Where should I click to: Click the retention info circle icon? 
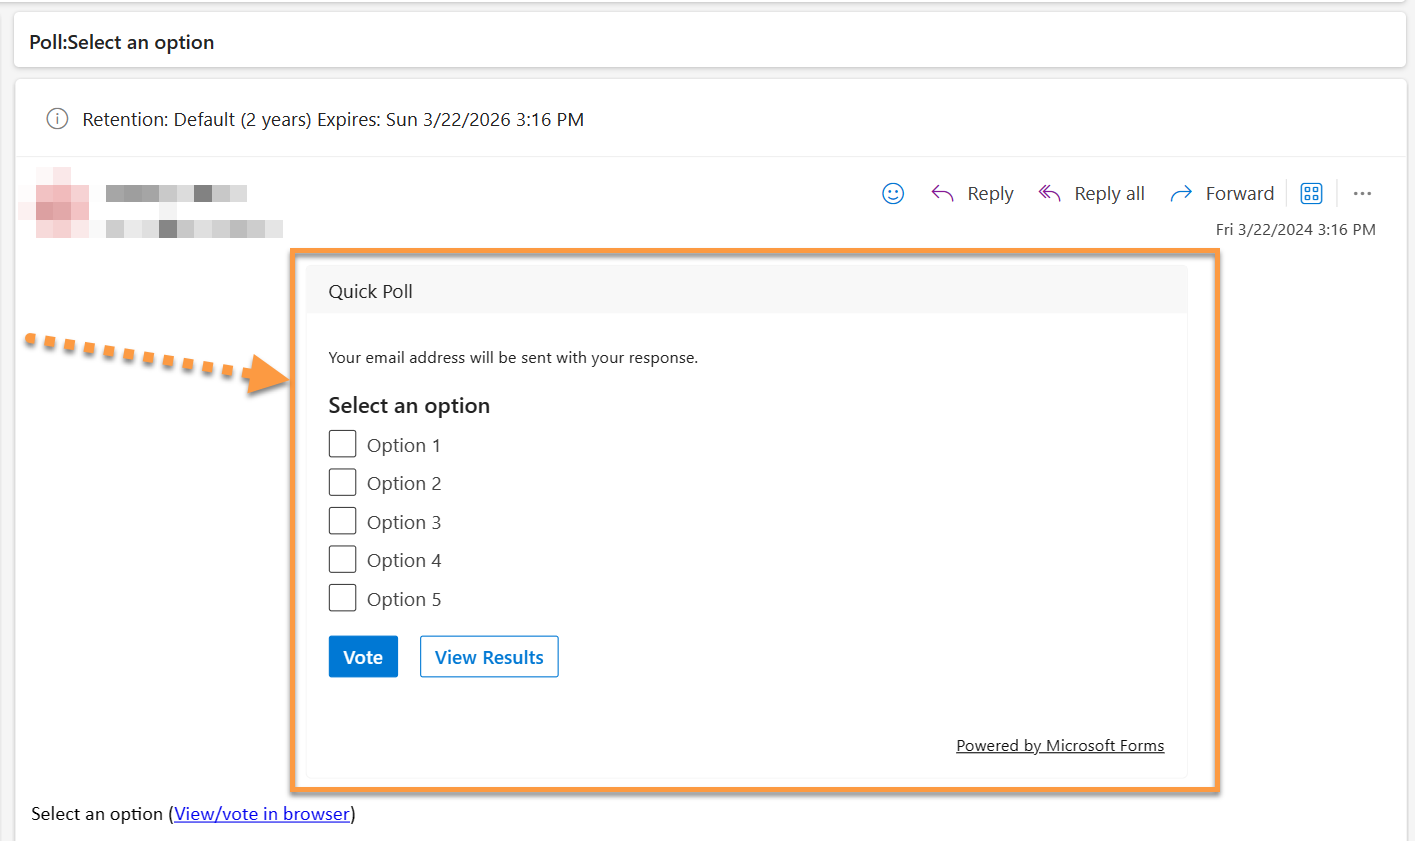click(x=57, y=120)
